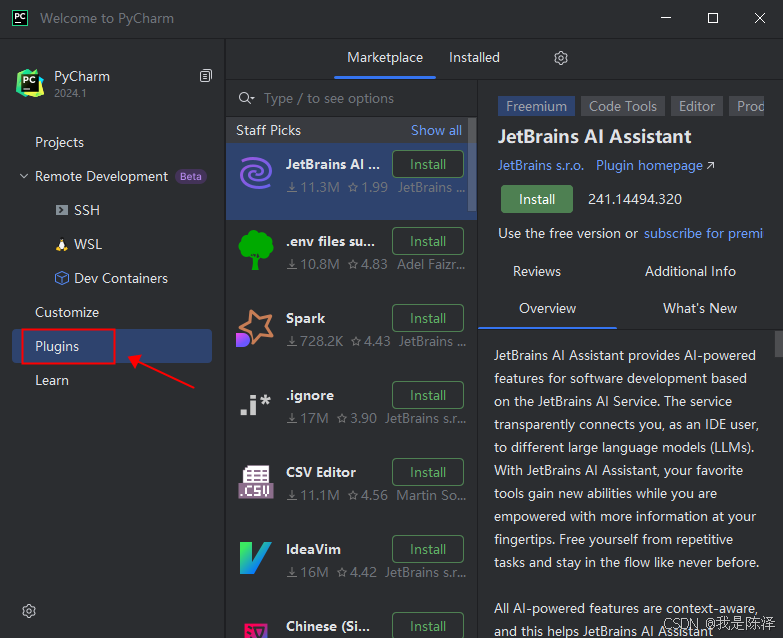Click the Freemium tag
The width and height of the screenshot is (783, 638).
[536, 106]
